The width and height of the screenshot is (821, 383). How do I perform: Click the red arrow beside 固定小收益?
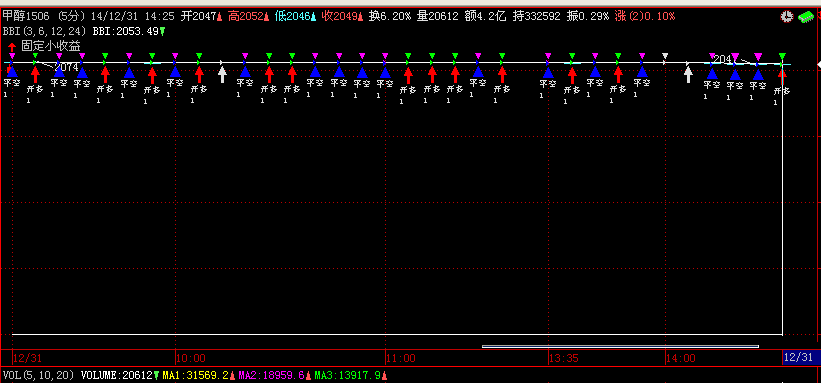[x=12, y=47]
